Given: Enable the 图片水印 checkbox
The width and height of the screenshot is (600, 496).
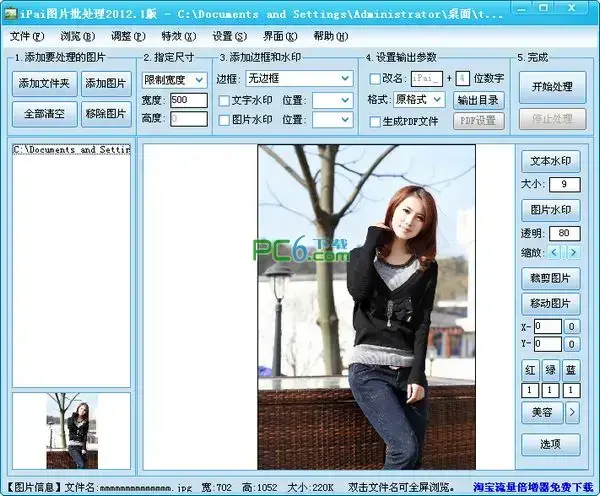Looking at the screenshot, I should point(224,120).
